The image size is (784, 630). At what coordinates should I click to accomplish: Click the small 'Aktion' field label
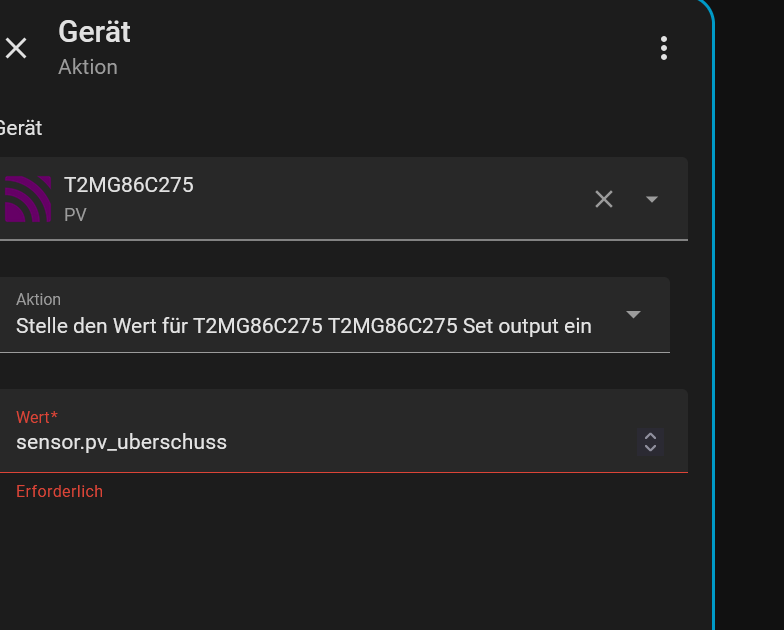click(38, 299)
